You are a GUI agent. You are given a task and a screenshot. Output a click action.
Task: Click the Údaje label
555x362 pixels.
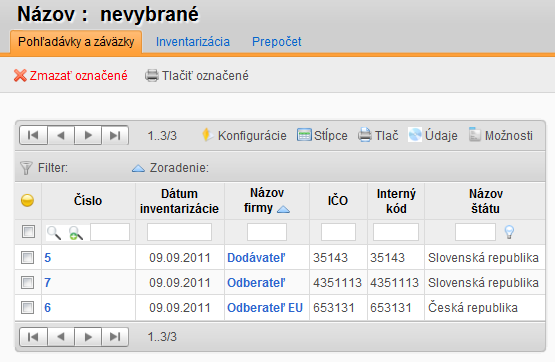(x=441, y=136)
